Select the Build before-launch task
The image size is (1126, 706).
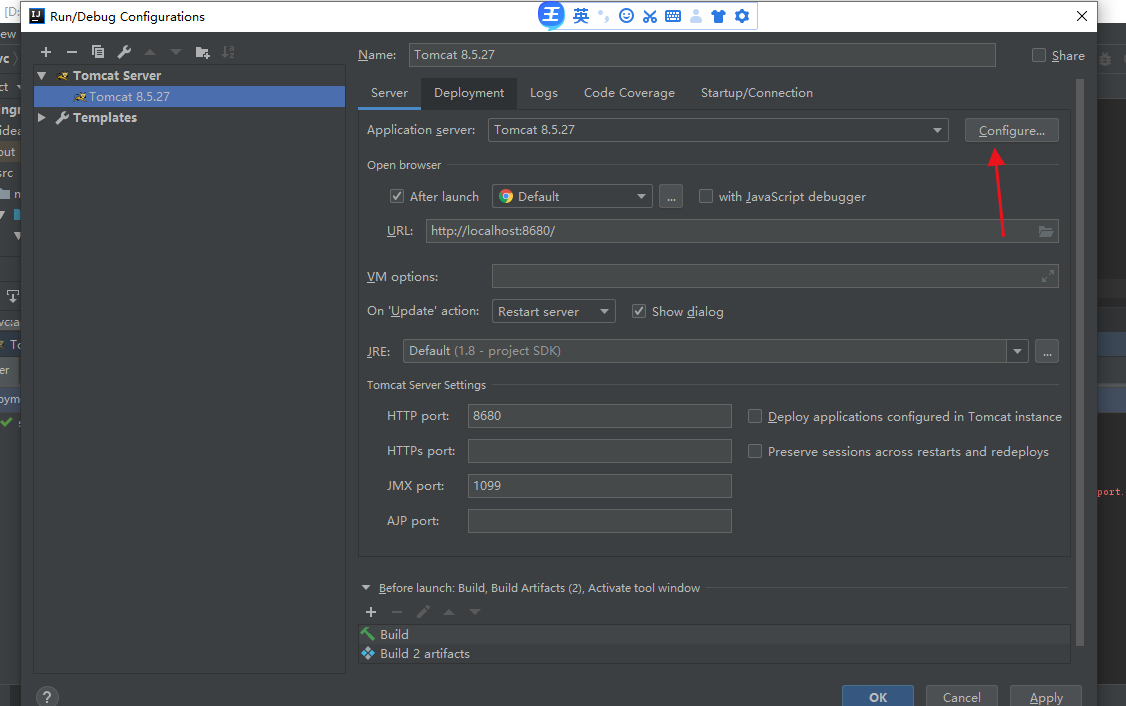(x=715, y=634)
